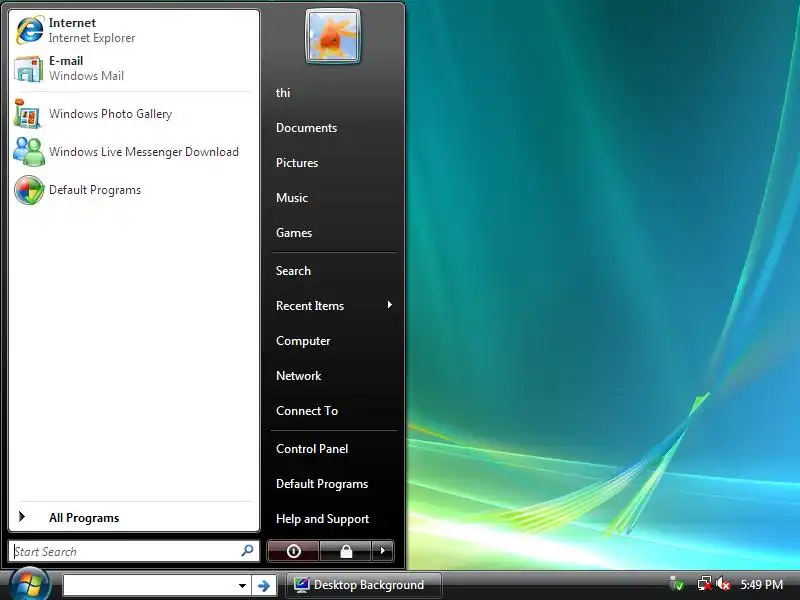Open Music folder
Viewport: 800px width, 600px height.
click(291, 197)
